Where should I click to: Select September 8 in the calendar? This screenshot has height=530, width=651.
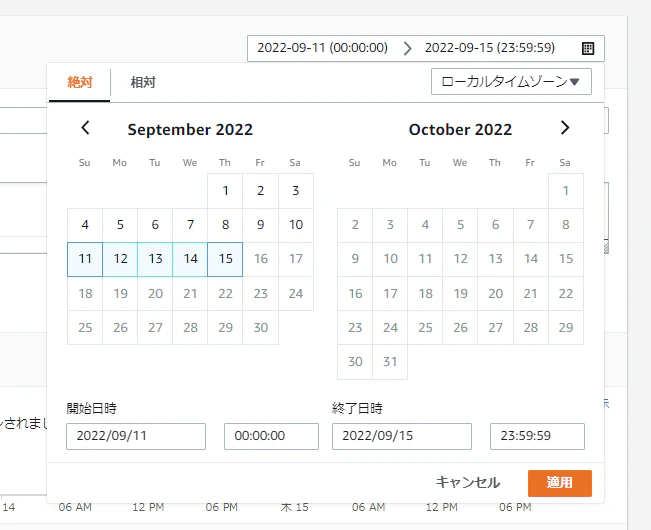click(225, 225)
